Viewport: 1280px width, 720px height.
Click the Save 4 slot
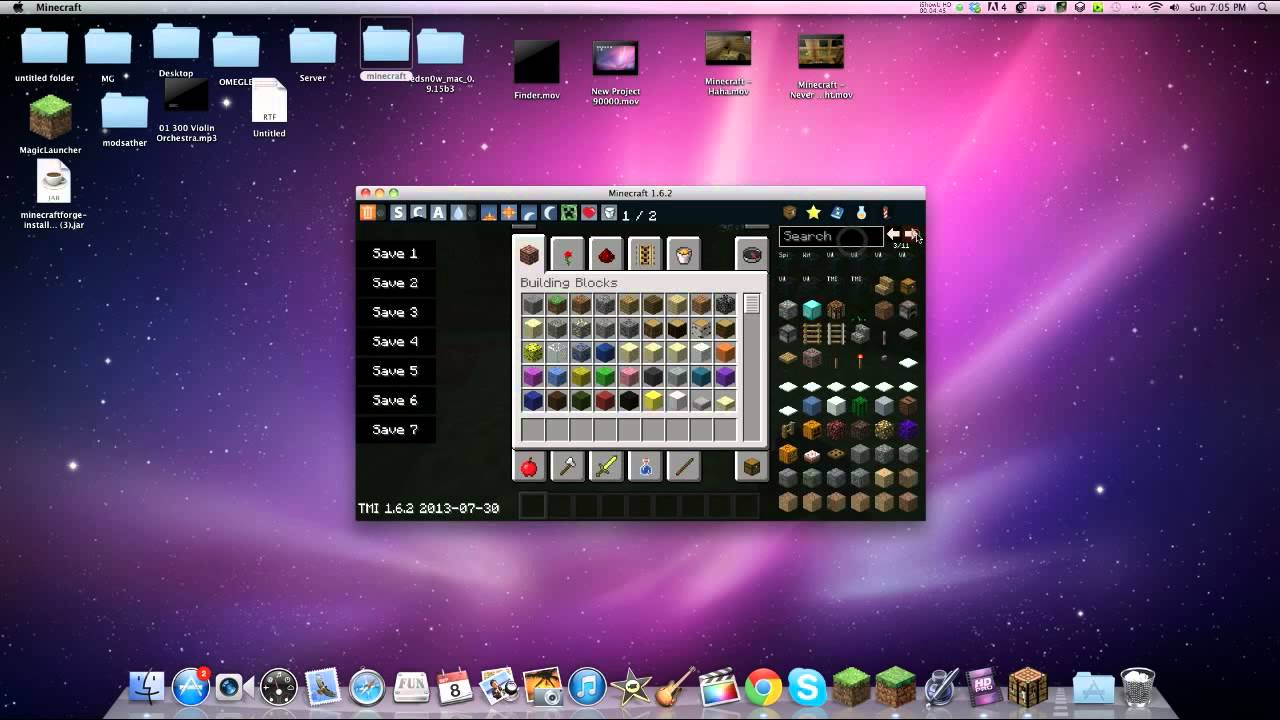395,341
